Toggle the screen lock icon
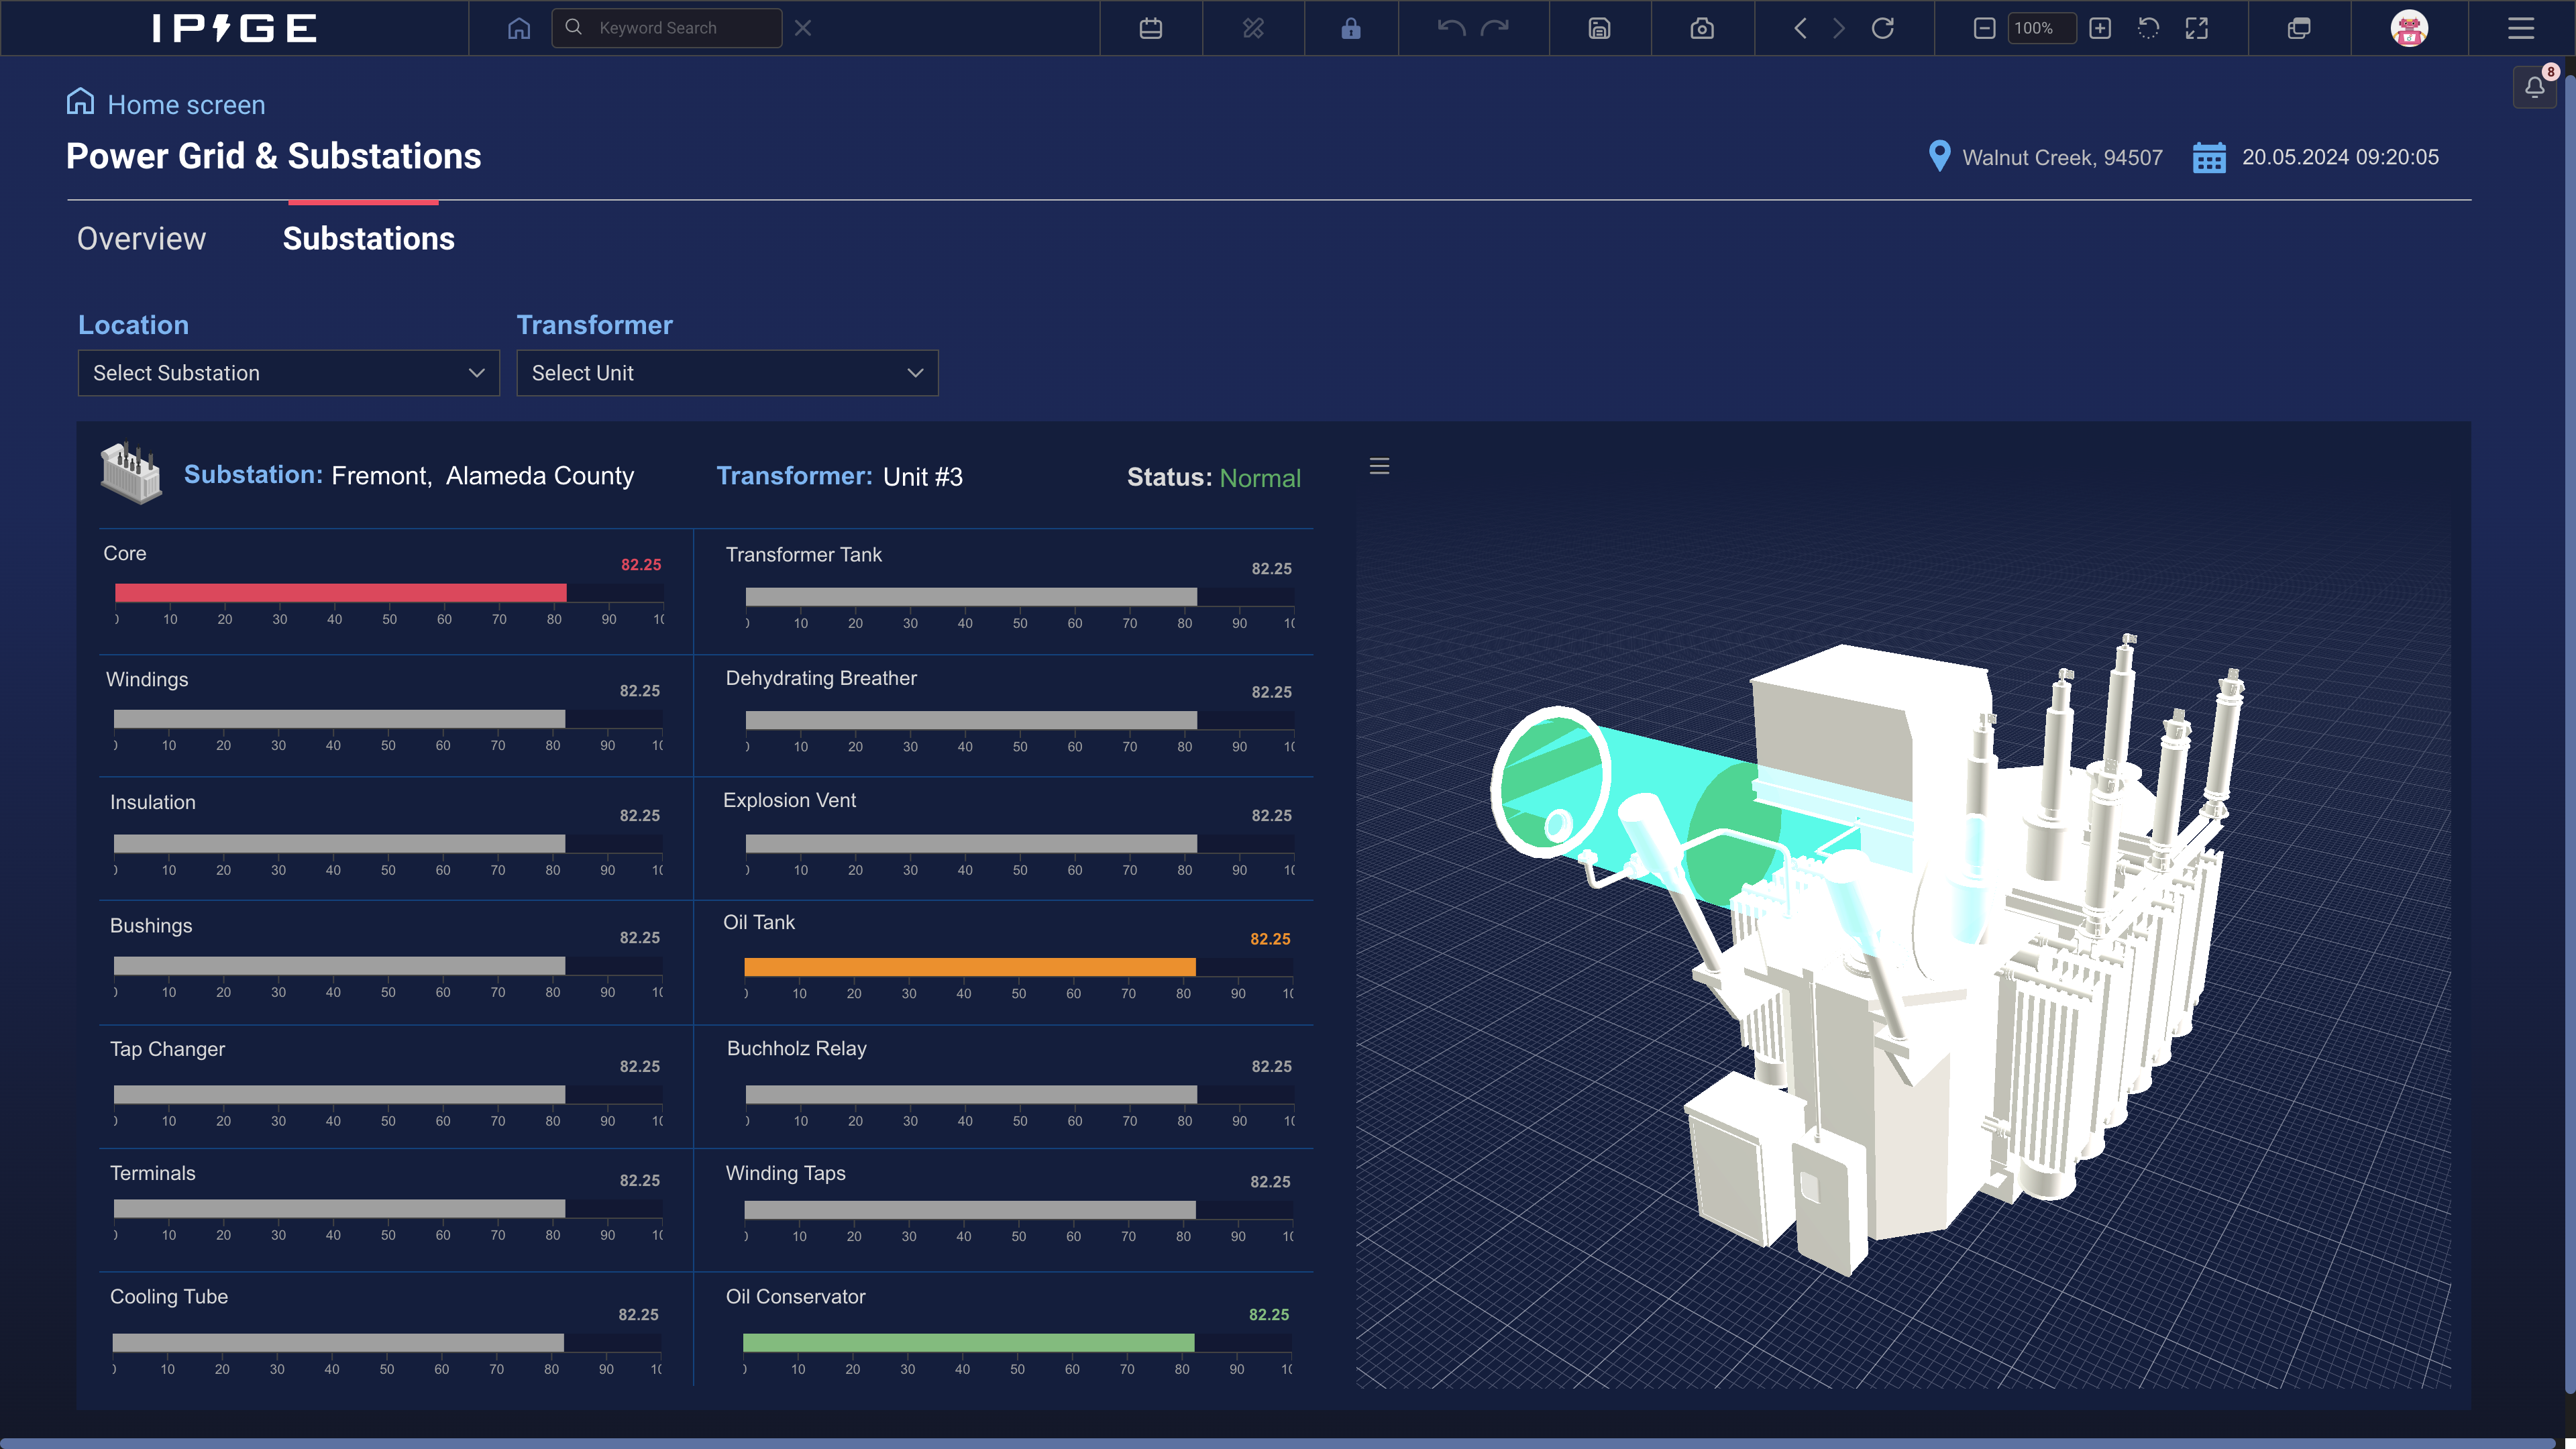Viewport: 2576px width, 1449px height. pos(1351,28)
